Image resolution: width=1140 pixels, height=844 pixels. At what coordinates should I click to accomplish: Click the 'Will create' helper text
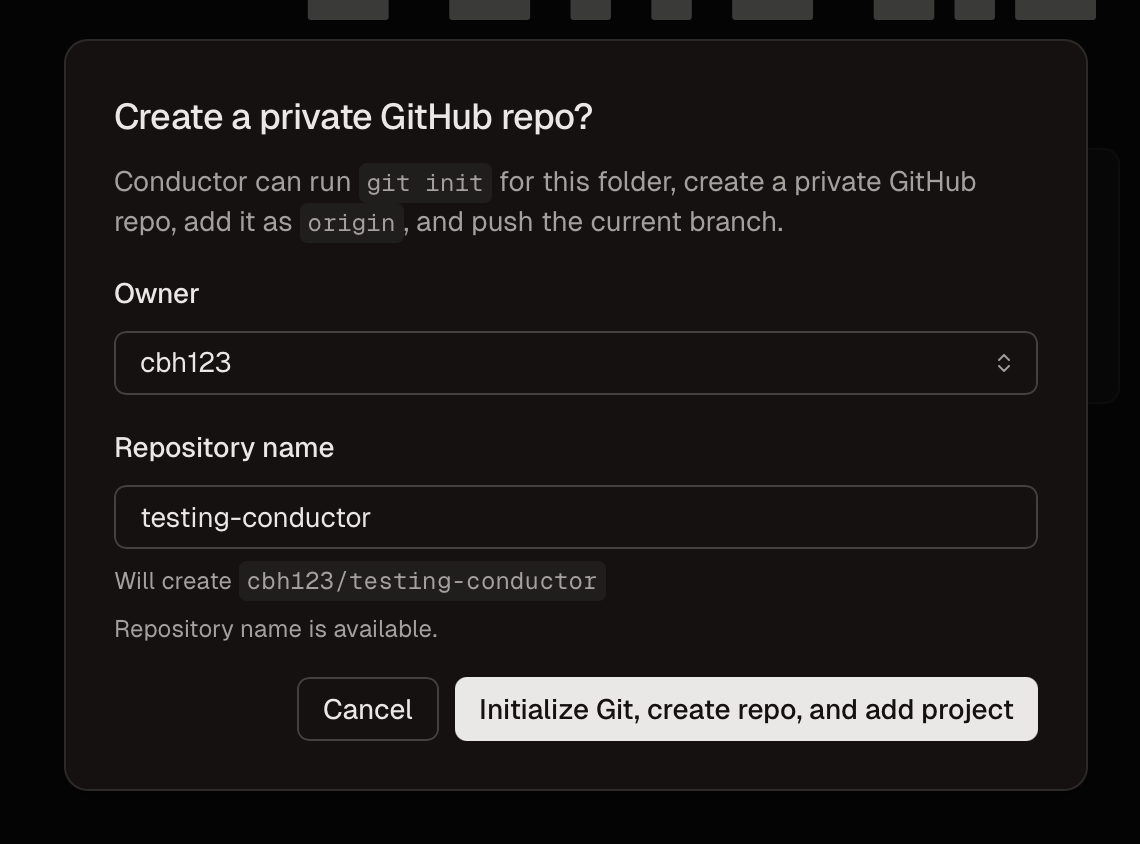point(173,581)
